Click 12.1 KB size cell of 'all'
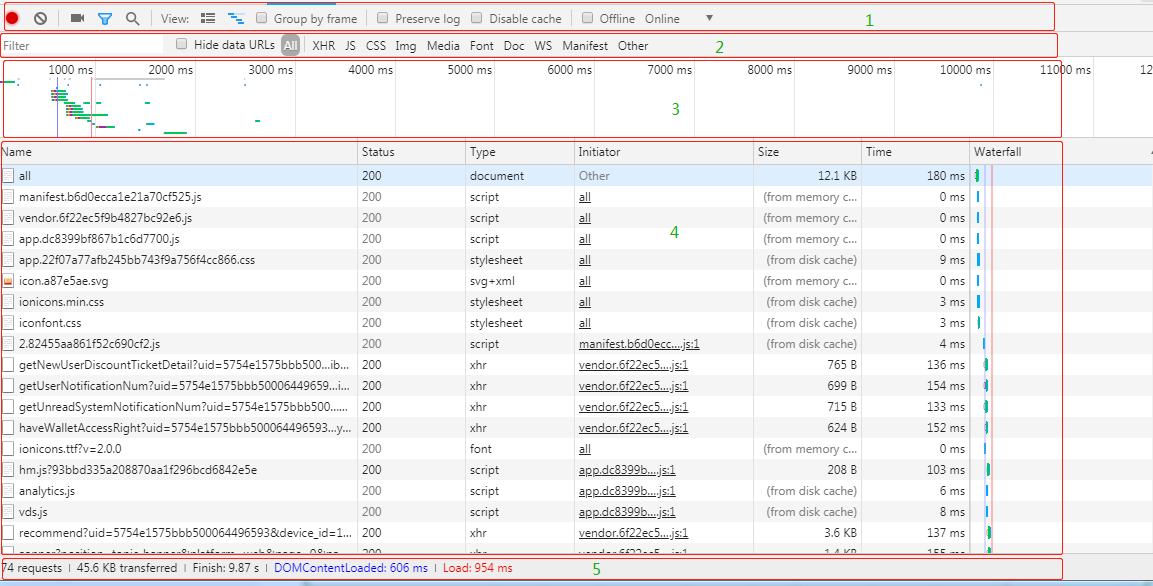This screenshot has width=1153, height=586. 839,176
